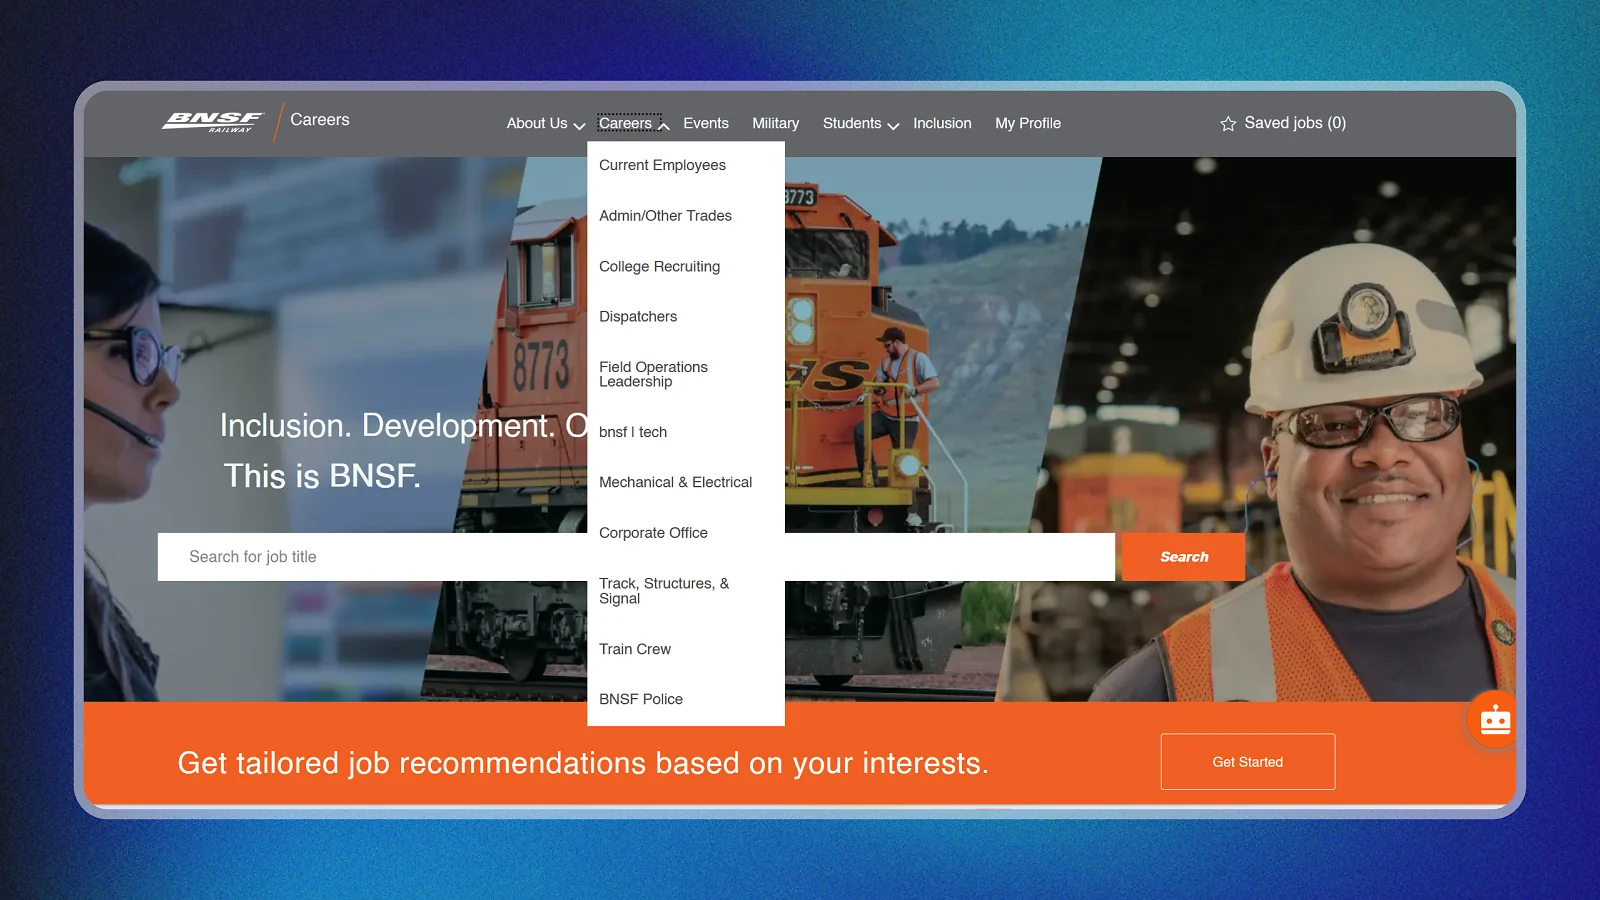
Task: Click the Search for job title field
Action: click(636, 557)
